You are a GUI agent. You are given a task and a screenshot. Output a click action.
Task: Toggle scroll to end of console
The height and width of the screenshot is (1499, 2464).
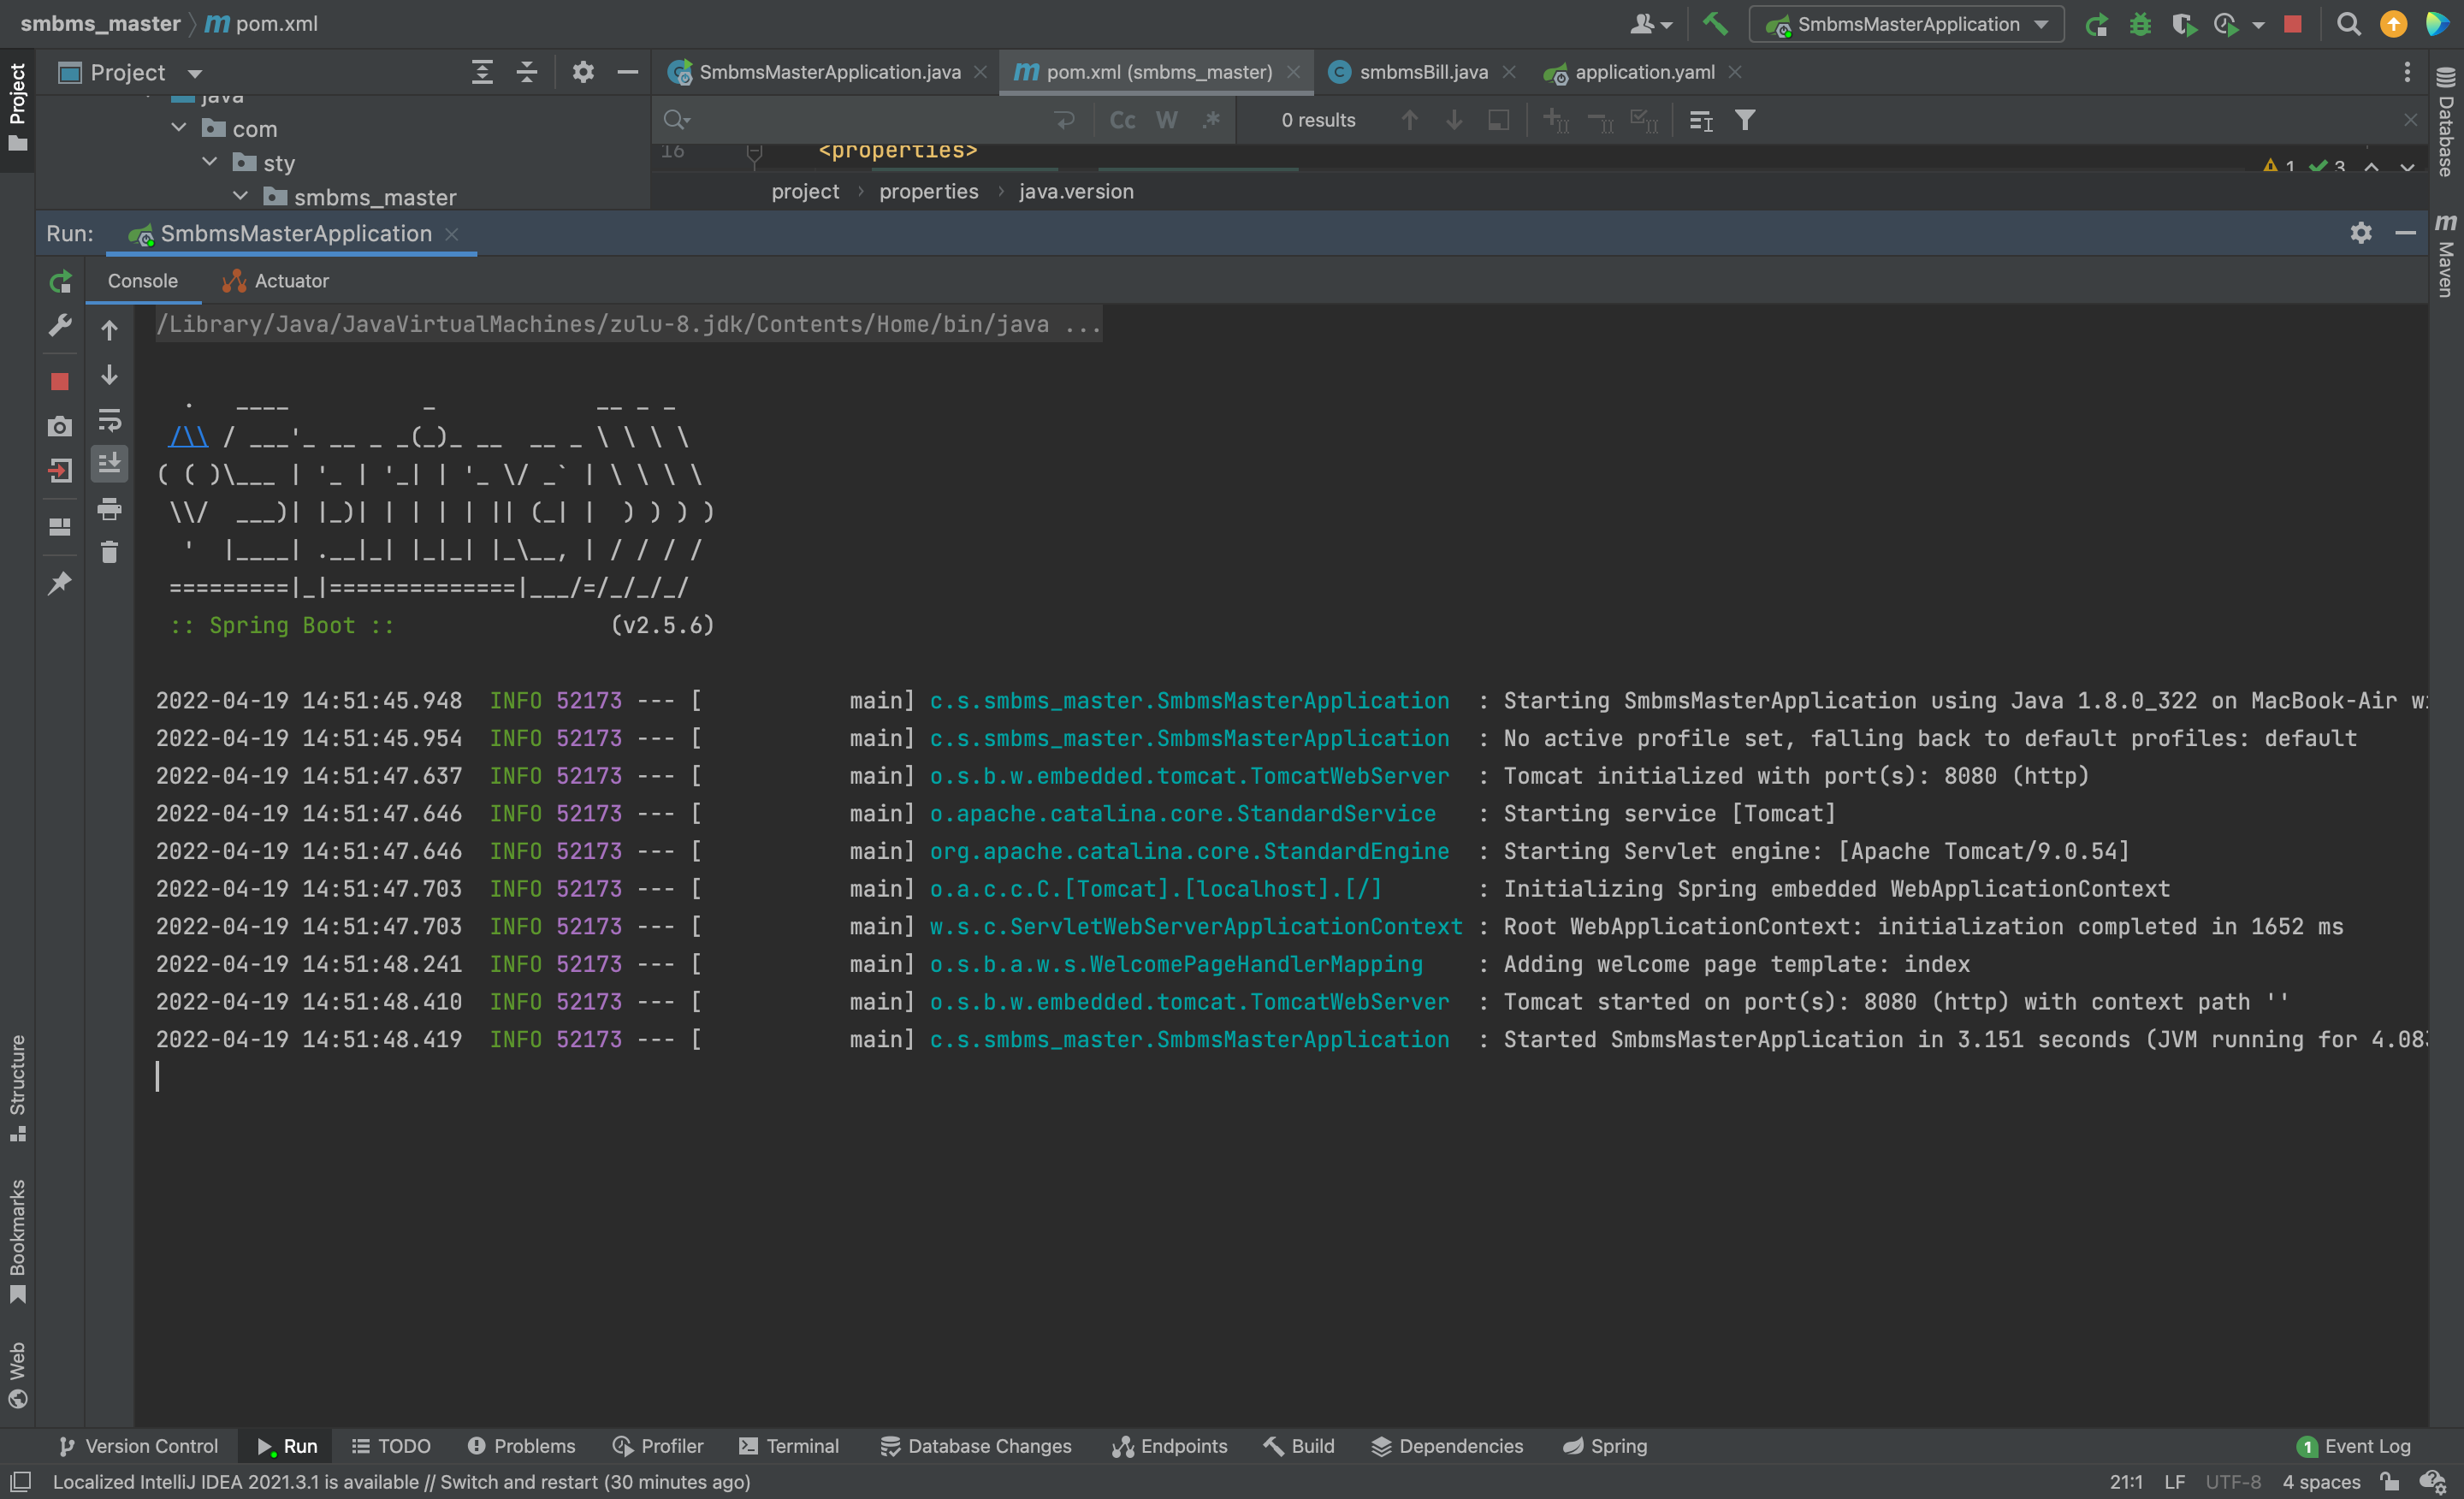109,463
